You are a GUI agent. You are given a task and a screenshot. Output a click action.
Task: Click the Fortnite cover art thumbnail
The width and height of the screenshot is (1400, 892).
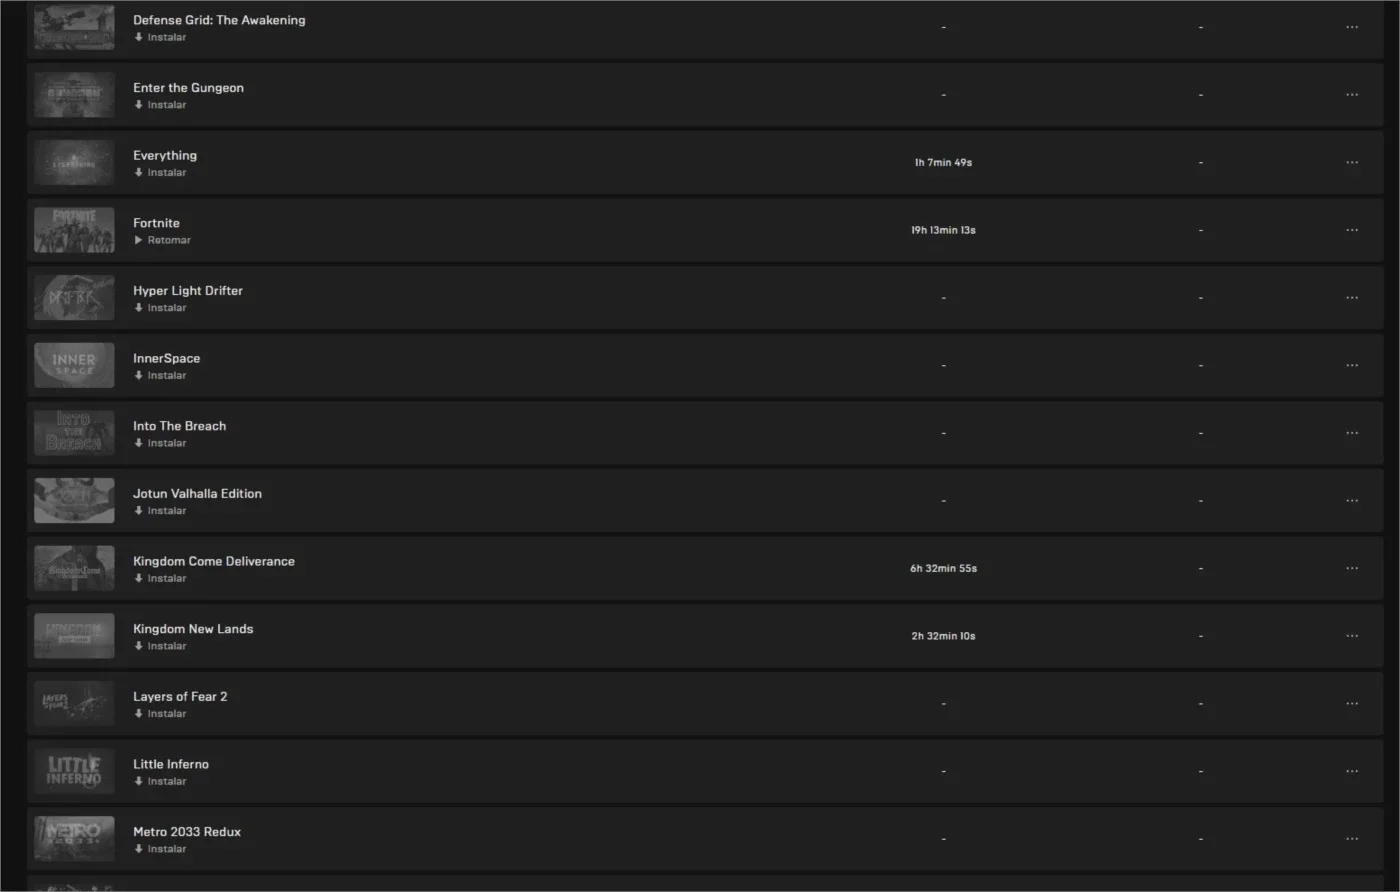pyautogui.click(x=74, y=230)
